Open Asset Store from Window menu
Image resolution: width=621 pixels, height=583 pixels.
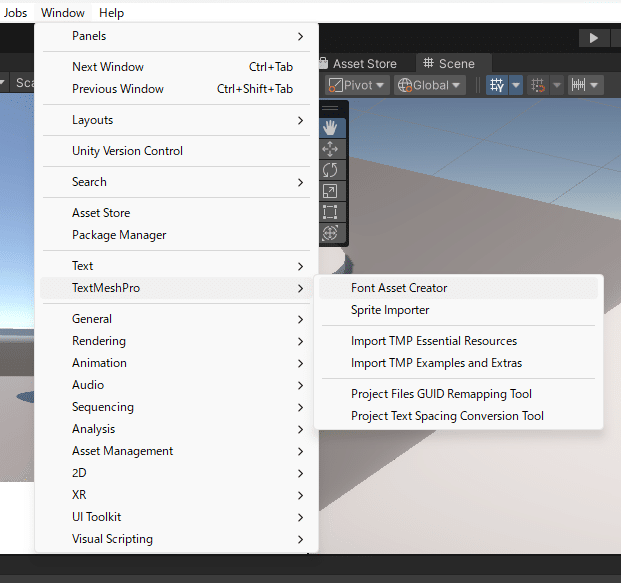point(176,213)
